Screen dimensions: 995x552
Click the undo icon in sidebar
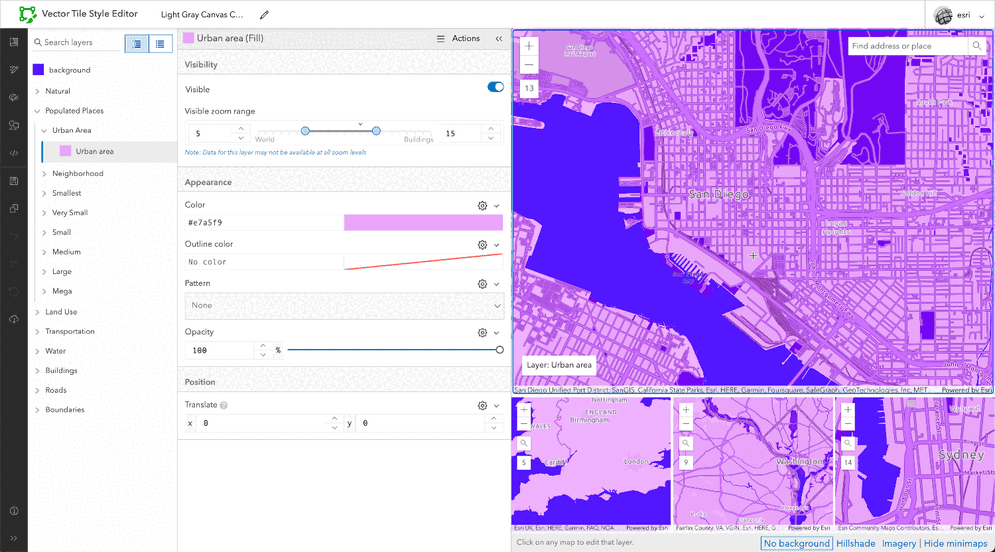(13, 236)
